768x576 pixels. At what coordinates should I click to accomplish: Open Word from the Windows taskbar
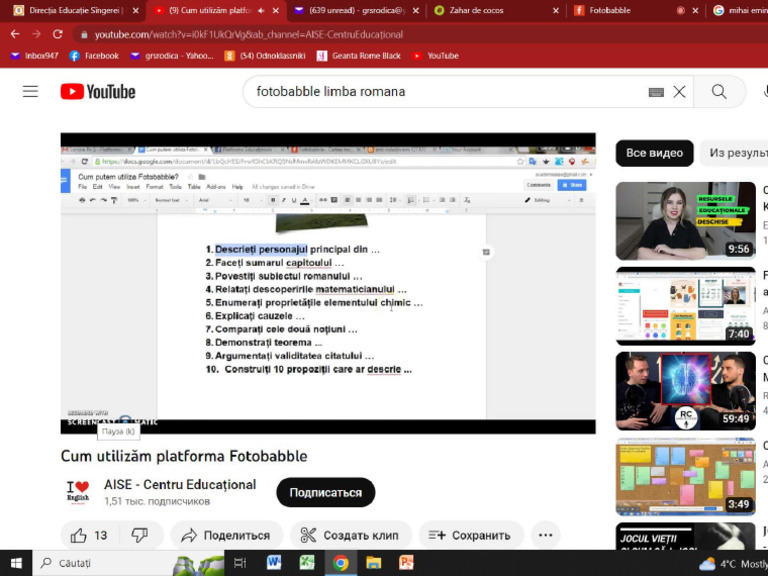coord(274,563)
